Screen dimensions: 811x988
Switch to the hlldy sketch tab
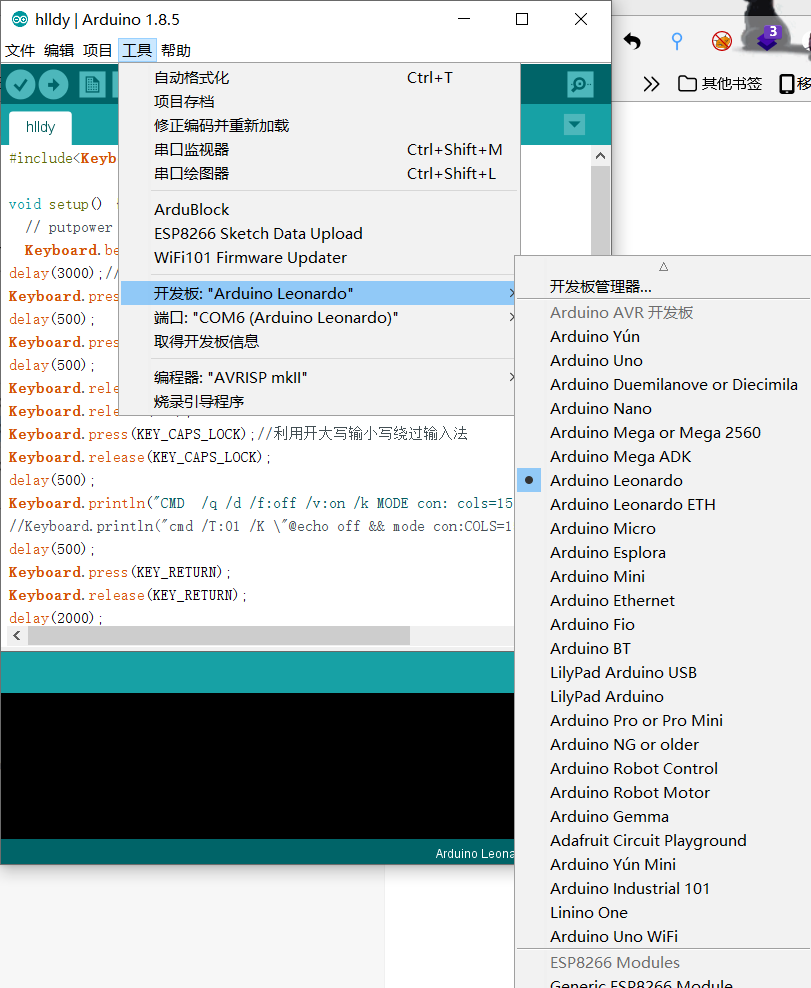(x=40, y=127)
